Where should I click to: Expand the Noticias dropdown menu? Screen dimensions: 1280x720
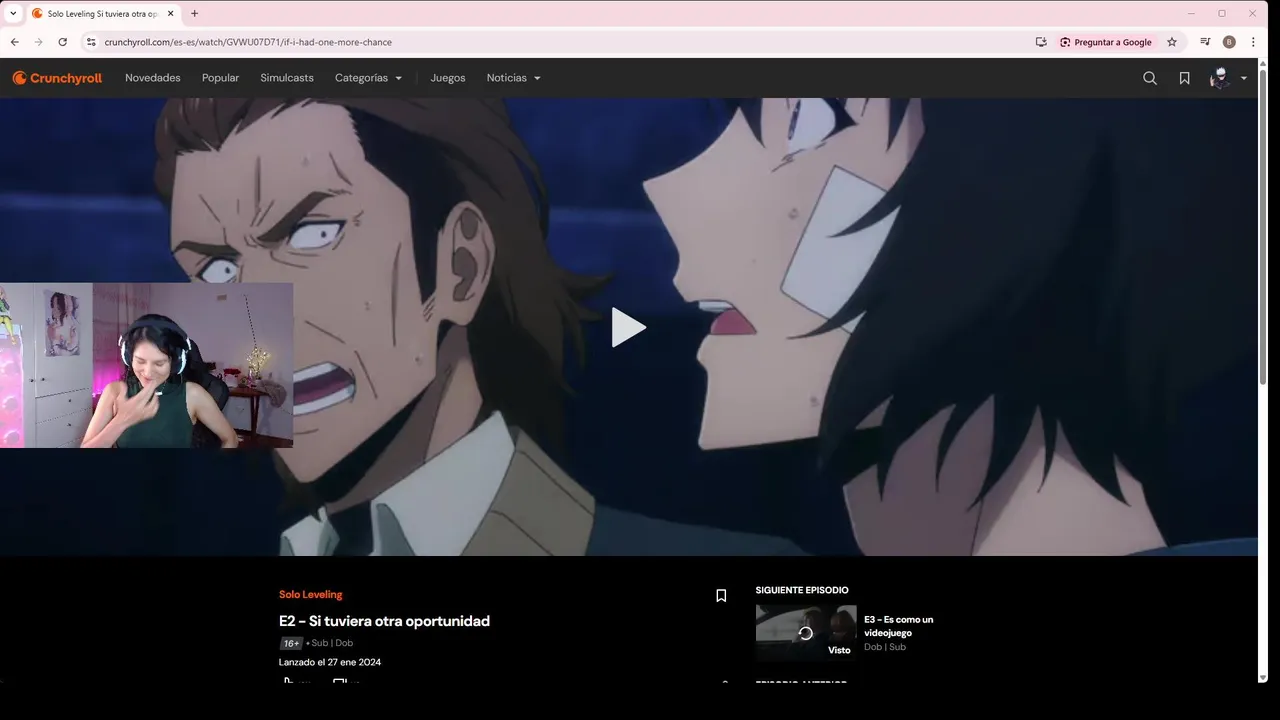513,78
